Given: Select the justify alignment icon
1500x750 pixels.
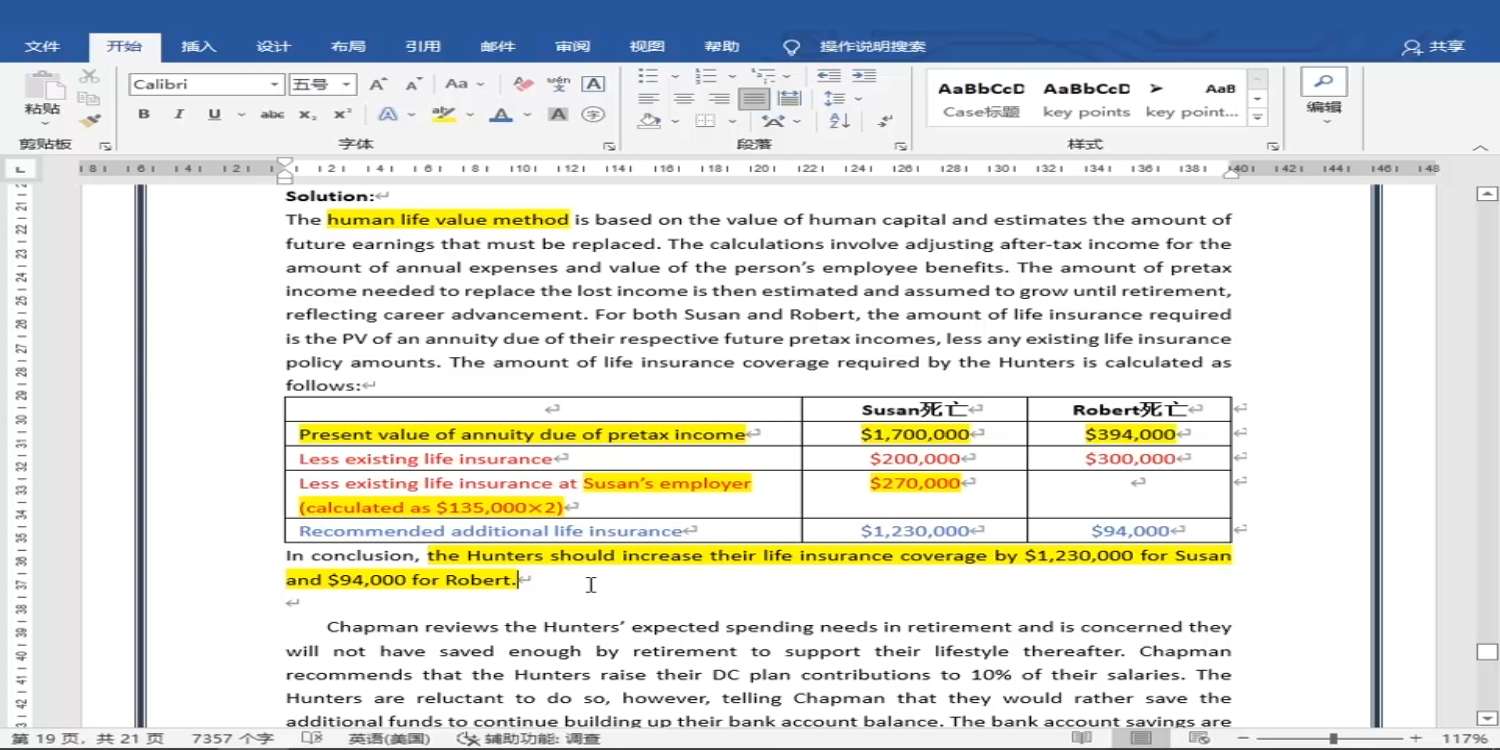Looking at the screenshot, I should tap(754, 99).
